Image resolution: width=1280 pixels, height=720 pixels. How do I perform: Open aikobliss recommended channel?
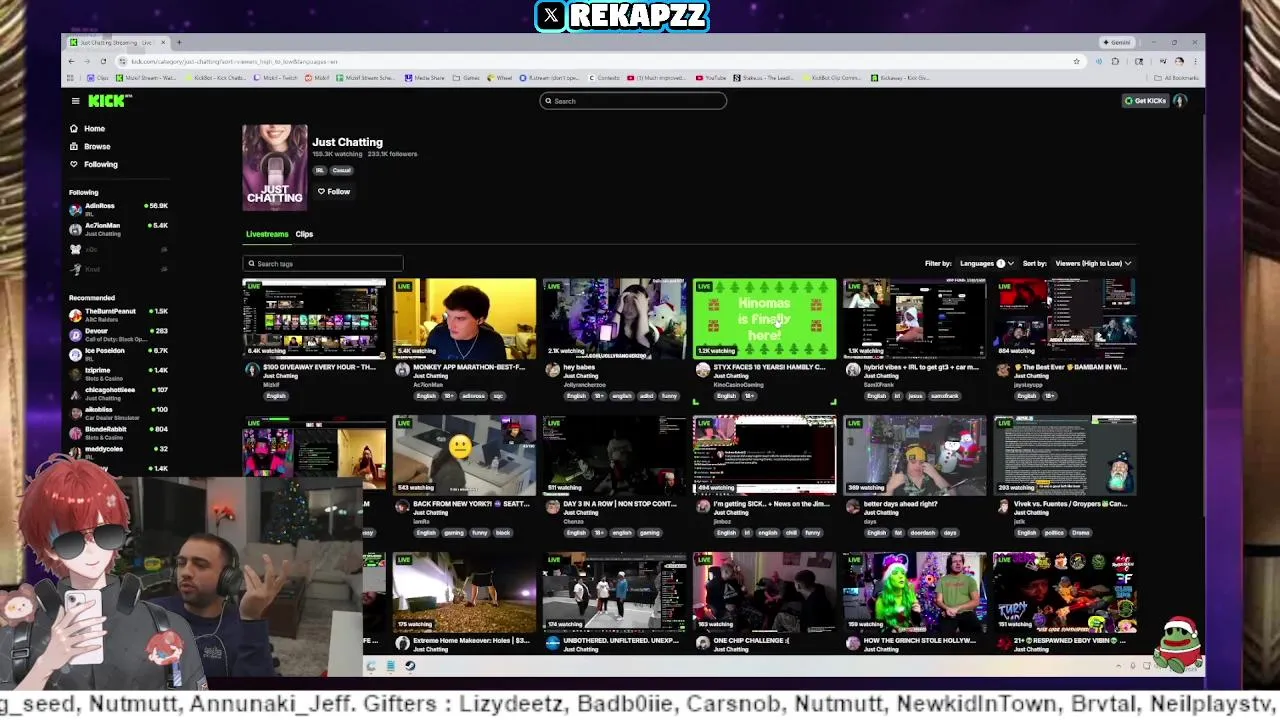tap(118, 413)
